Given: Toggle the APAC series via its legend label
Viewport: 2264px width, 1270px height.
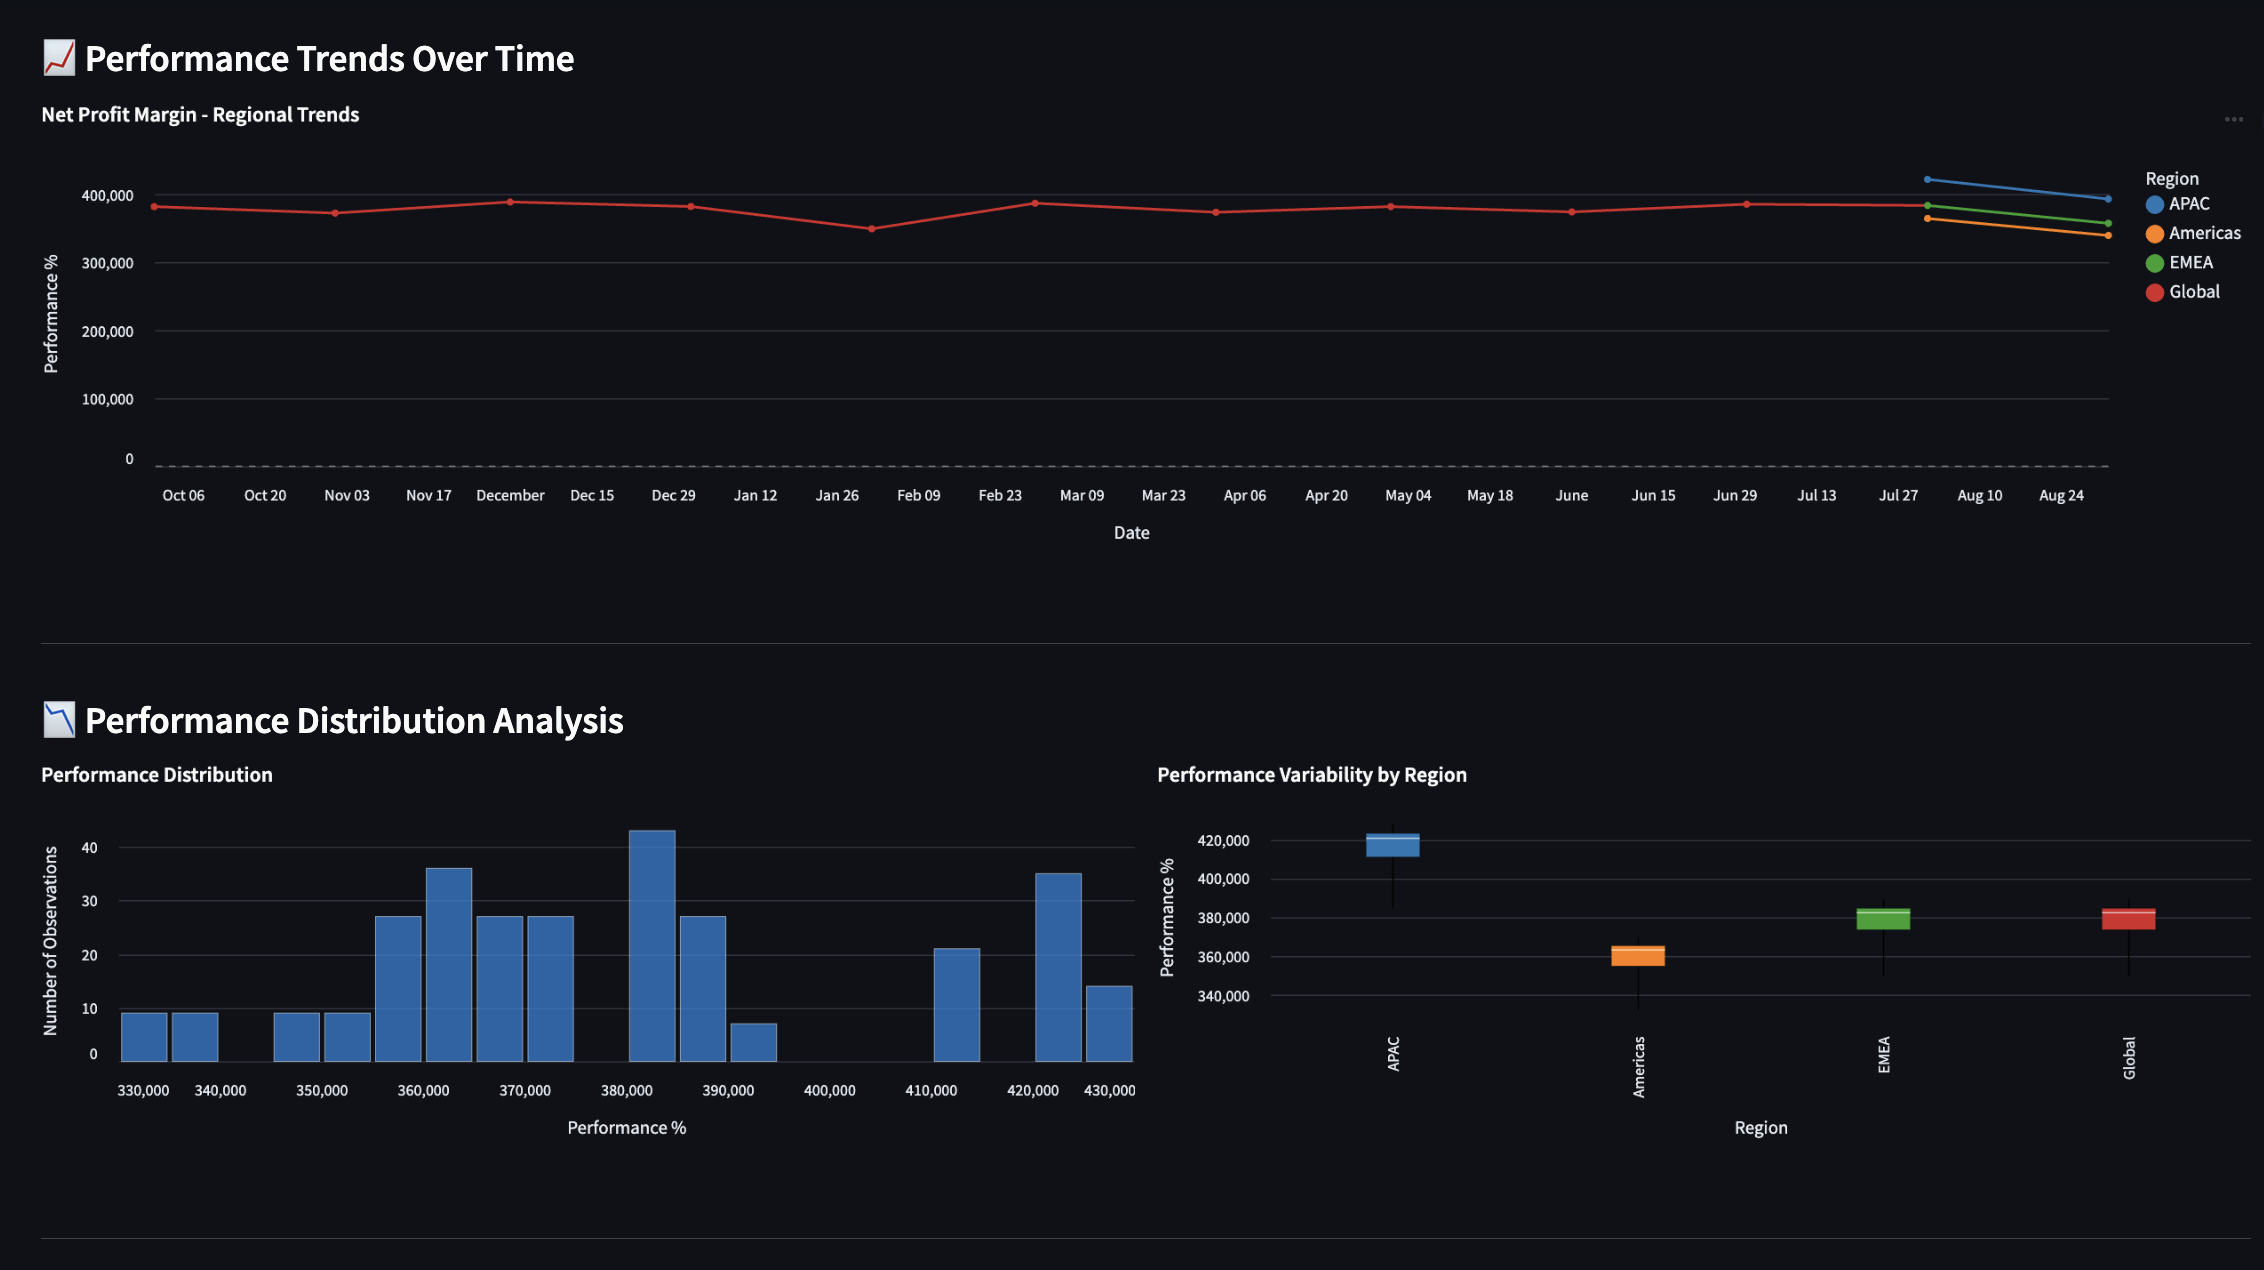Looking at the screenshot, I should pyautogui.click(x=2190, y=204).
